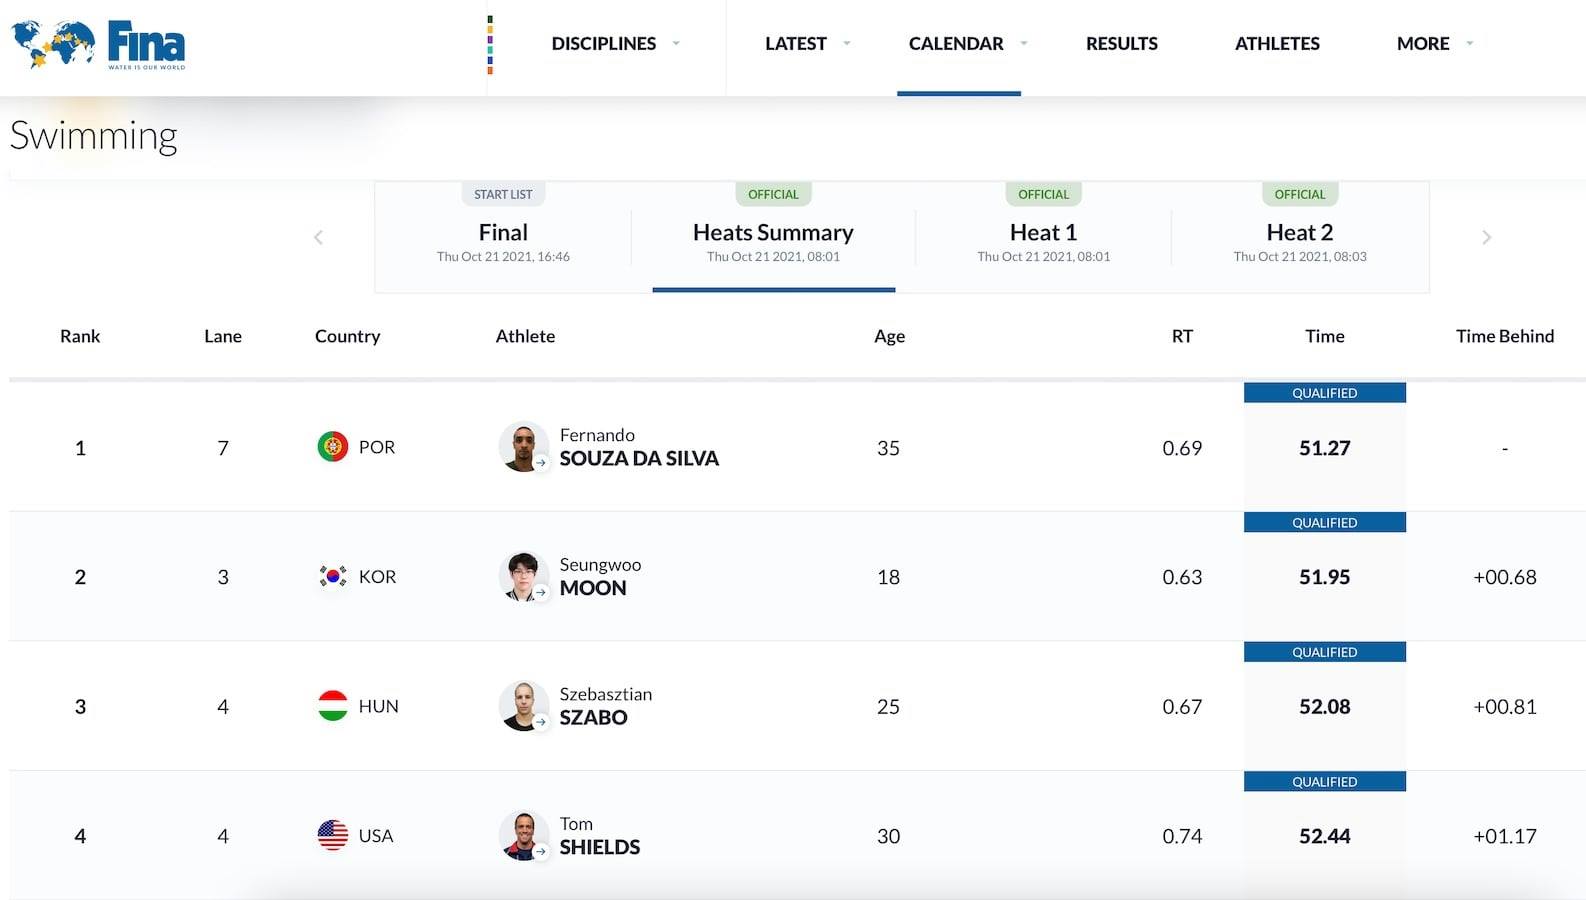1586x900 pixels.
Task: Click Seungwoo Moon's avatar picture
Action: coord(523,577)
